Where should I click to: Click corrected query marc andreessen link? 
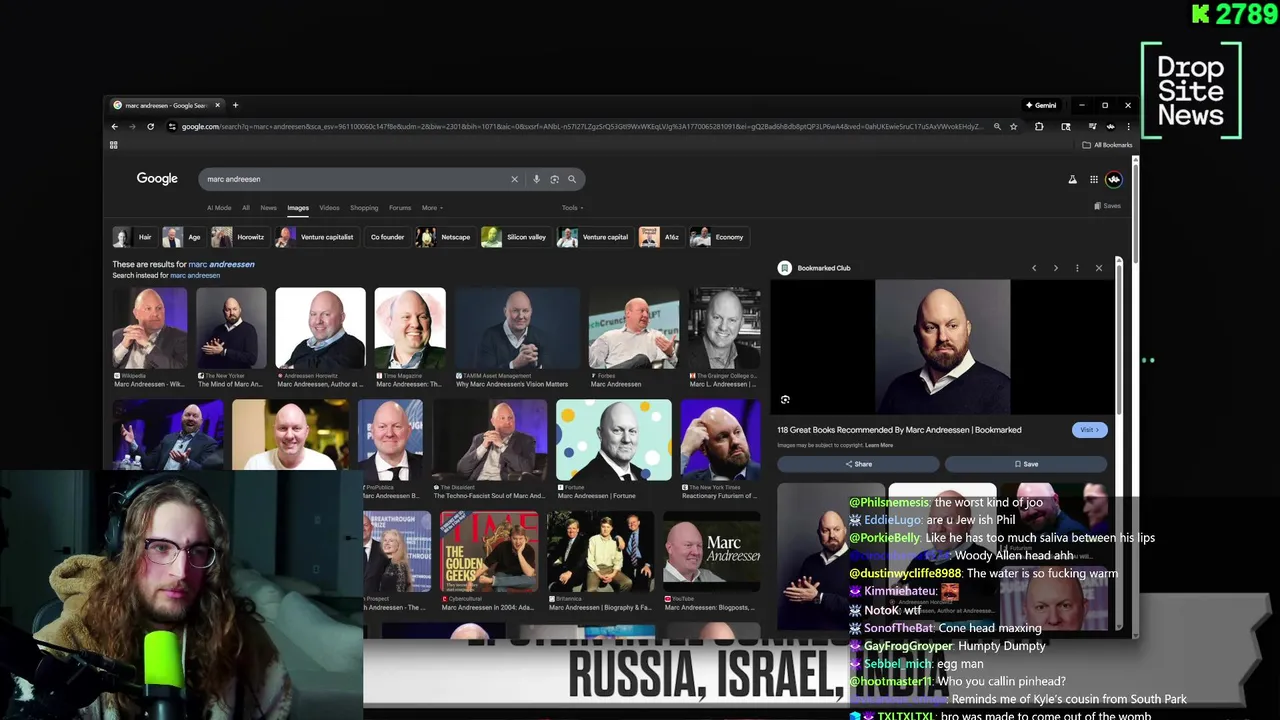(x=221, y=264)
